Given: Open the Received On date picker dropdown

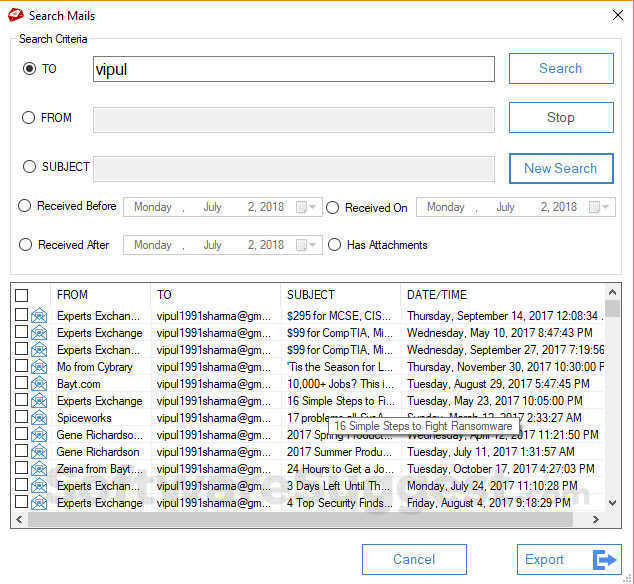Looking at the screenshot, I should pos(599,207).
